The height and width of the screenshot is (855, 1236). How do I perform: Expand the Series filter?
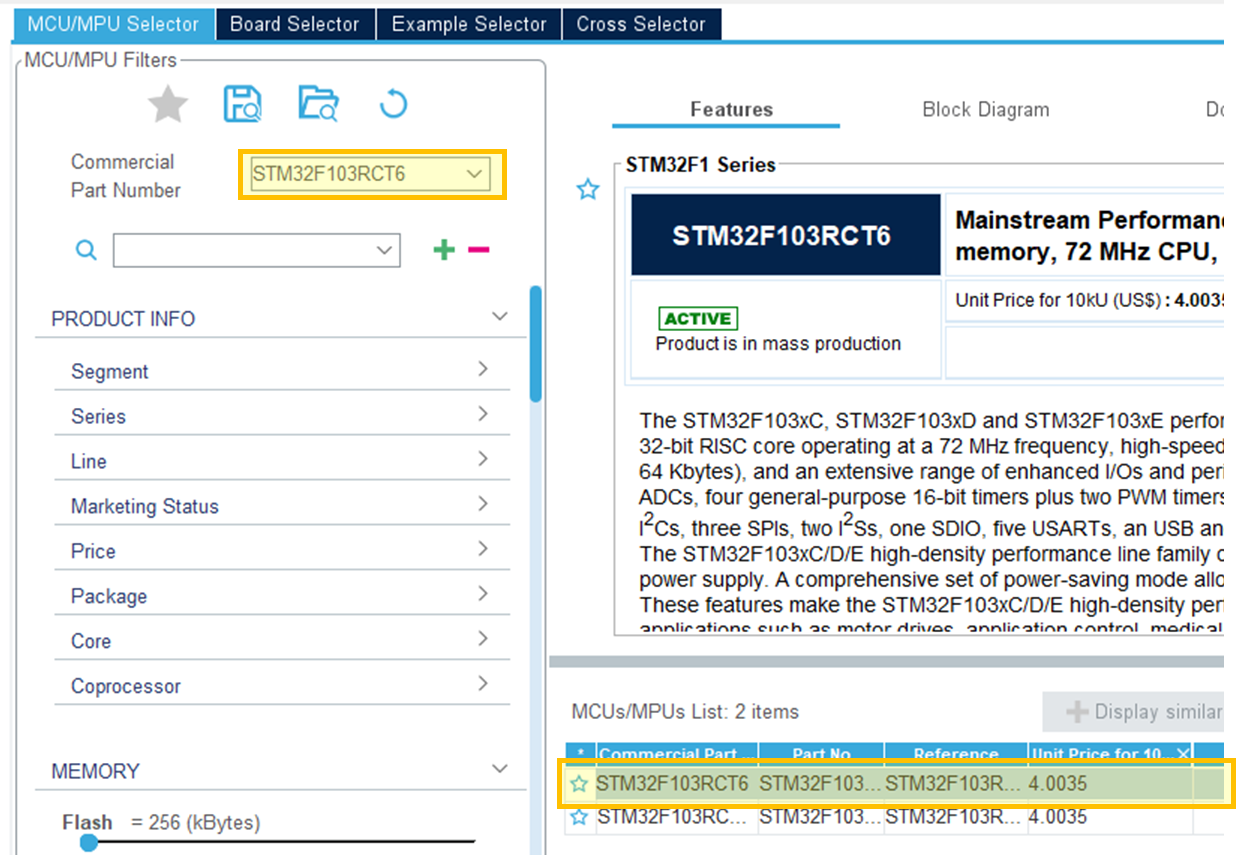click(x=483, y=414)
